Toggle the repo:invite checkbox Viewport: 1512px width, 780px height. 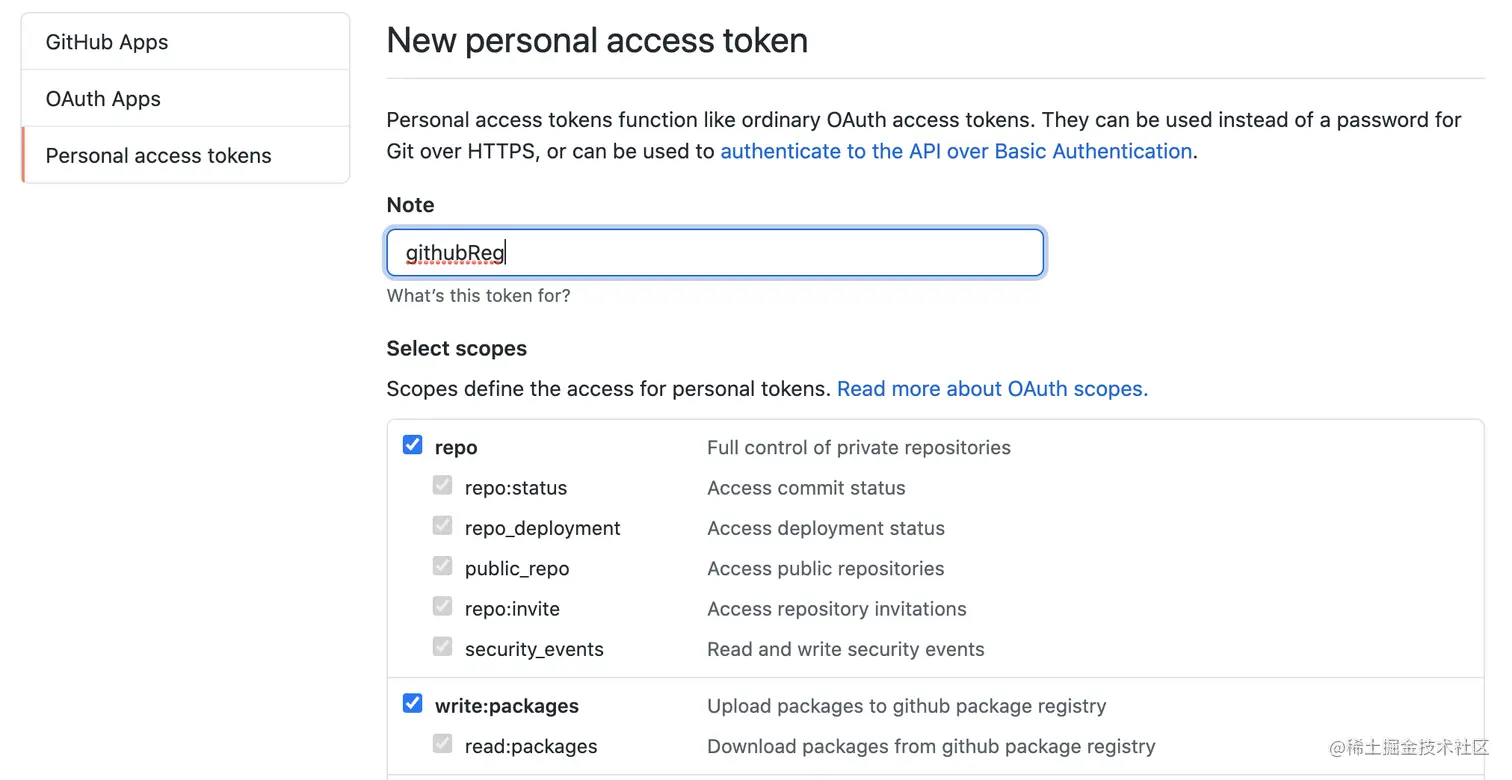pos(442,607)
